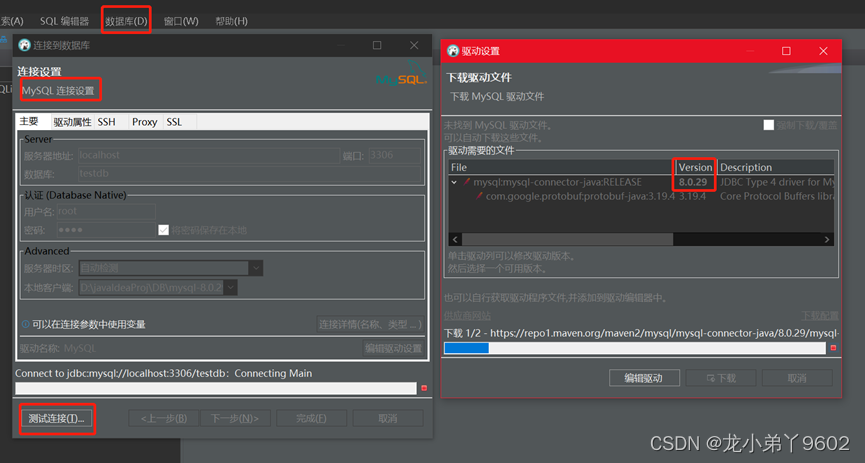Click the 3.19.4 version cell

tap(692, 196)
